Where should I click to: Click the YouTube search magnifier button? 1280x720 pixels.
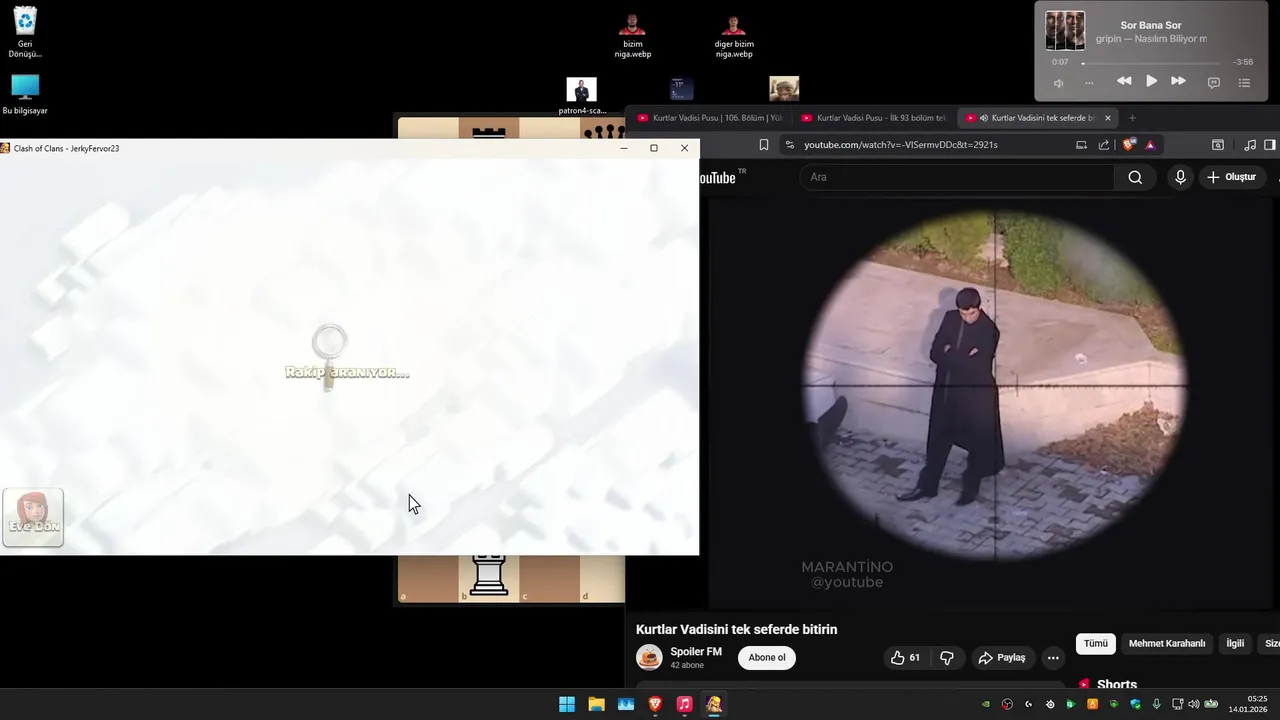1135,177
